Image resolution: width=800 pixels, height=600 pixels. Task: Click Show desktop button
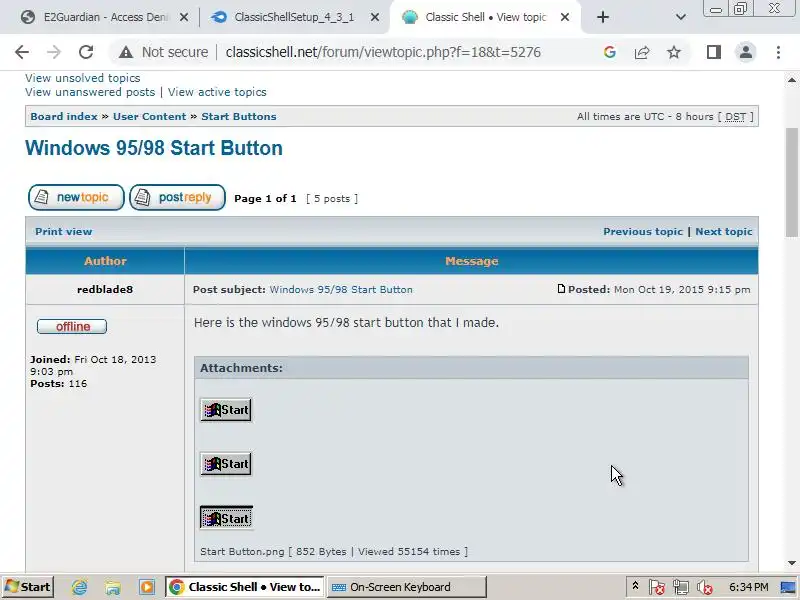coord(790,587)
